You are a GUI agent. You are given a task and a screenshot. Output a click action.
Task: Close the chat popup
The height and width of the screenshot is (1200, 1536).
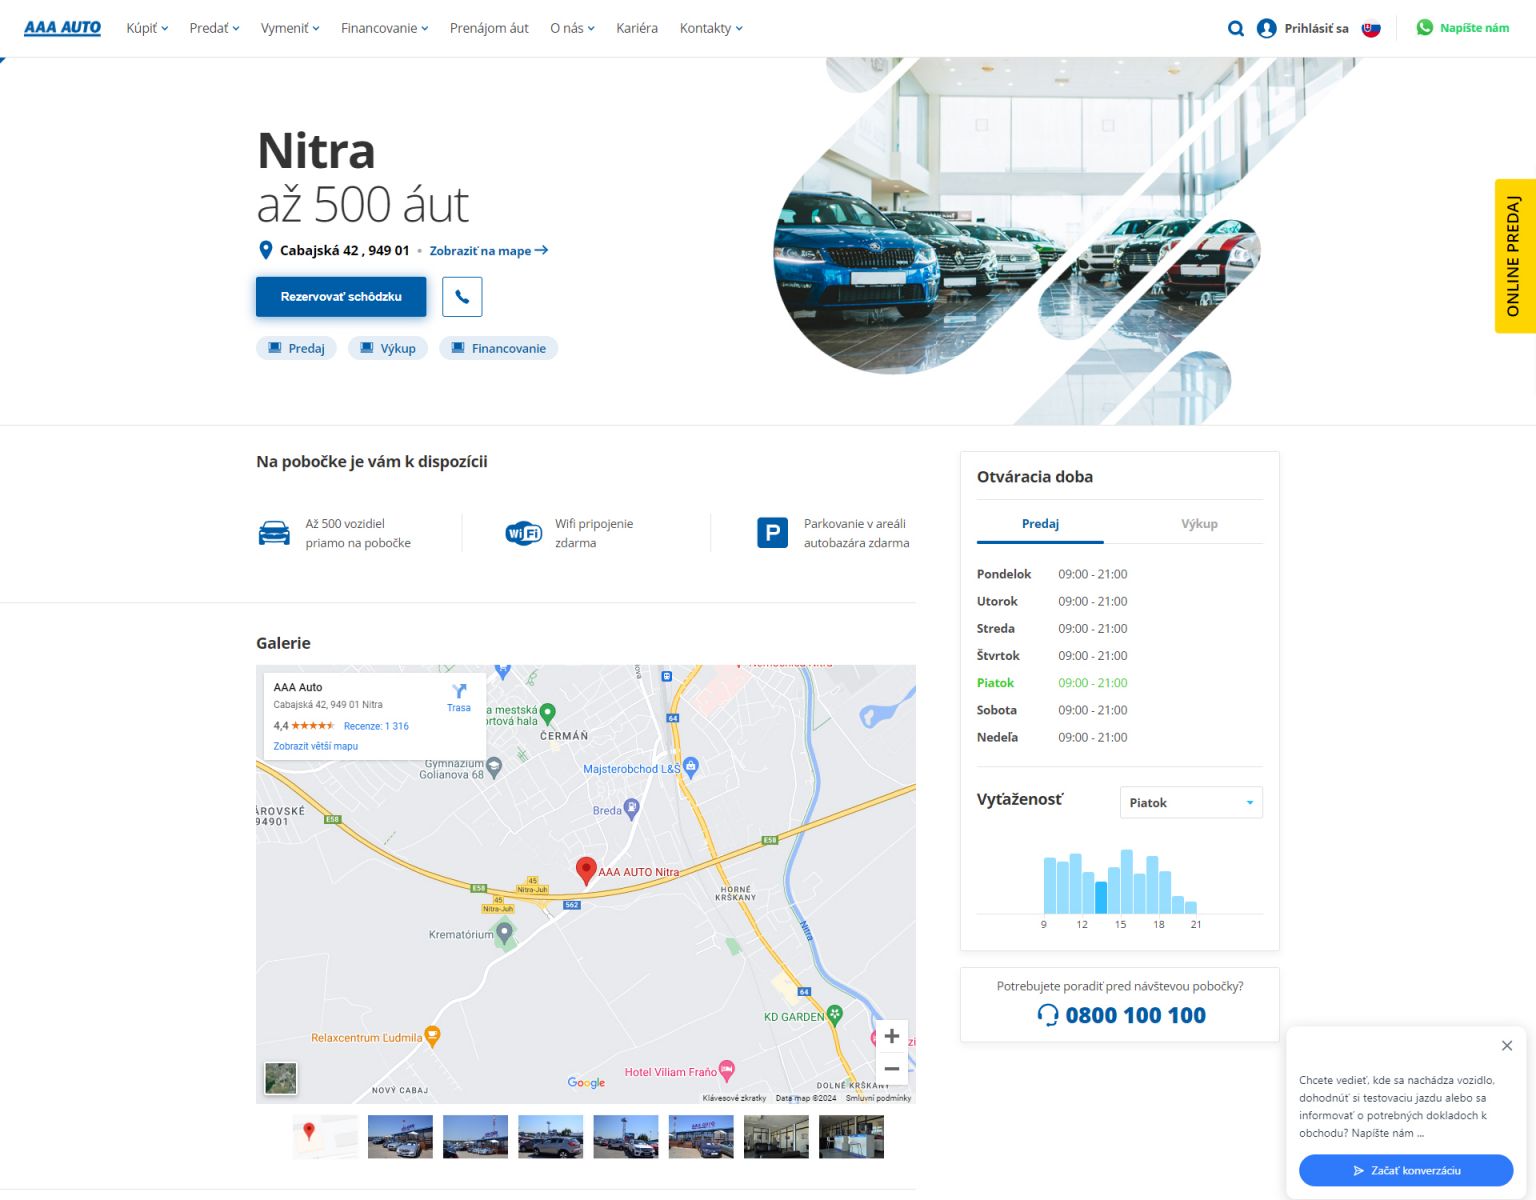pyautogui.click(x=1506, y=1046)
